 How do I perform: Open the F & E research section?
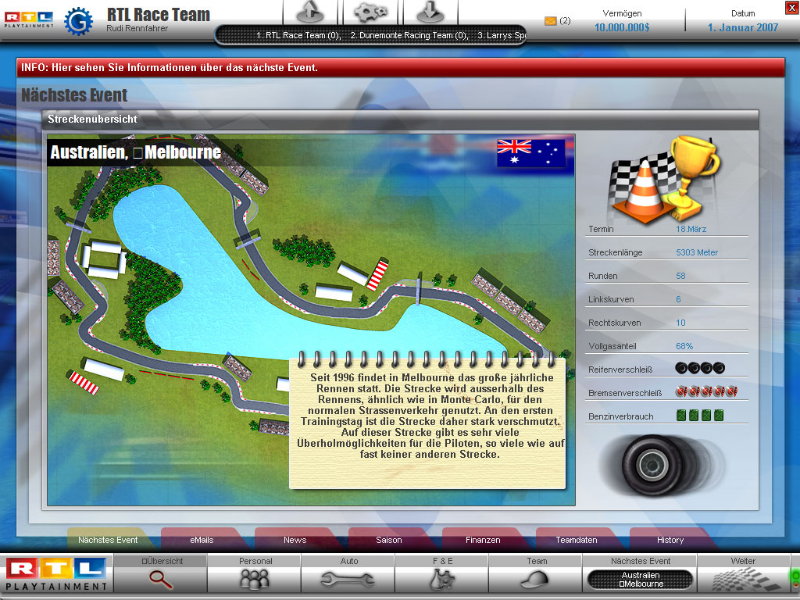pos(442,577)
